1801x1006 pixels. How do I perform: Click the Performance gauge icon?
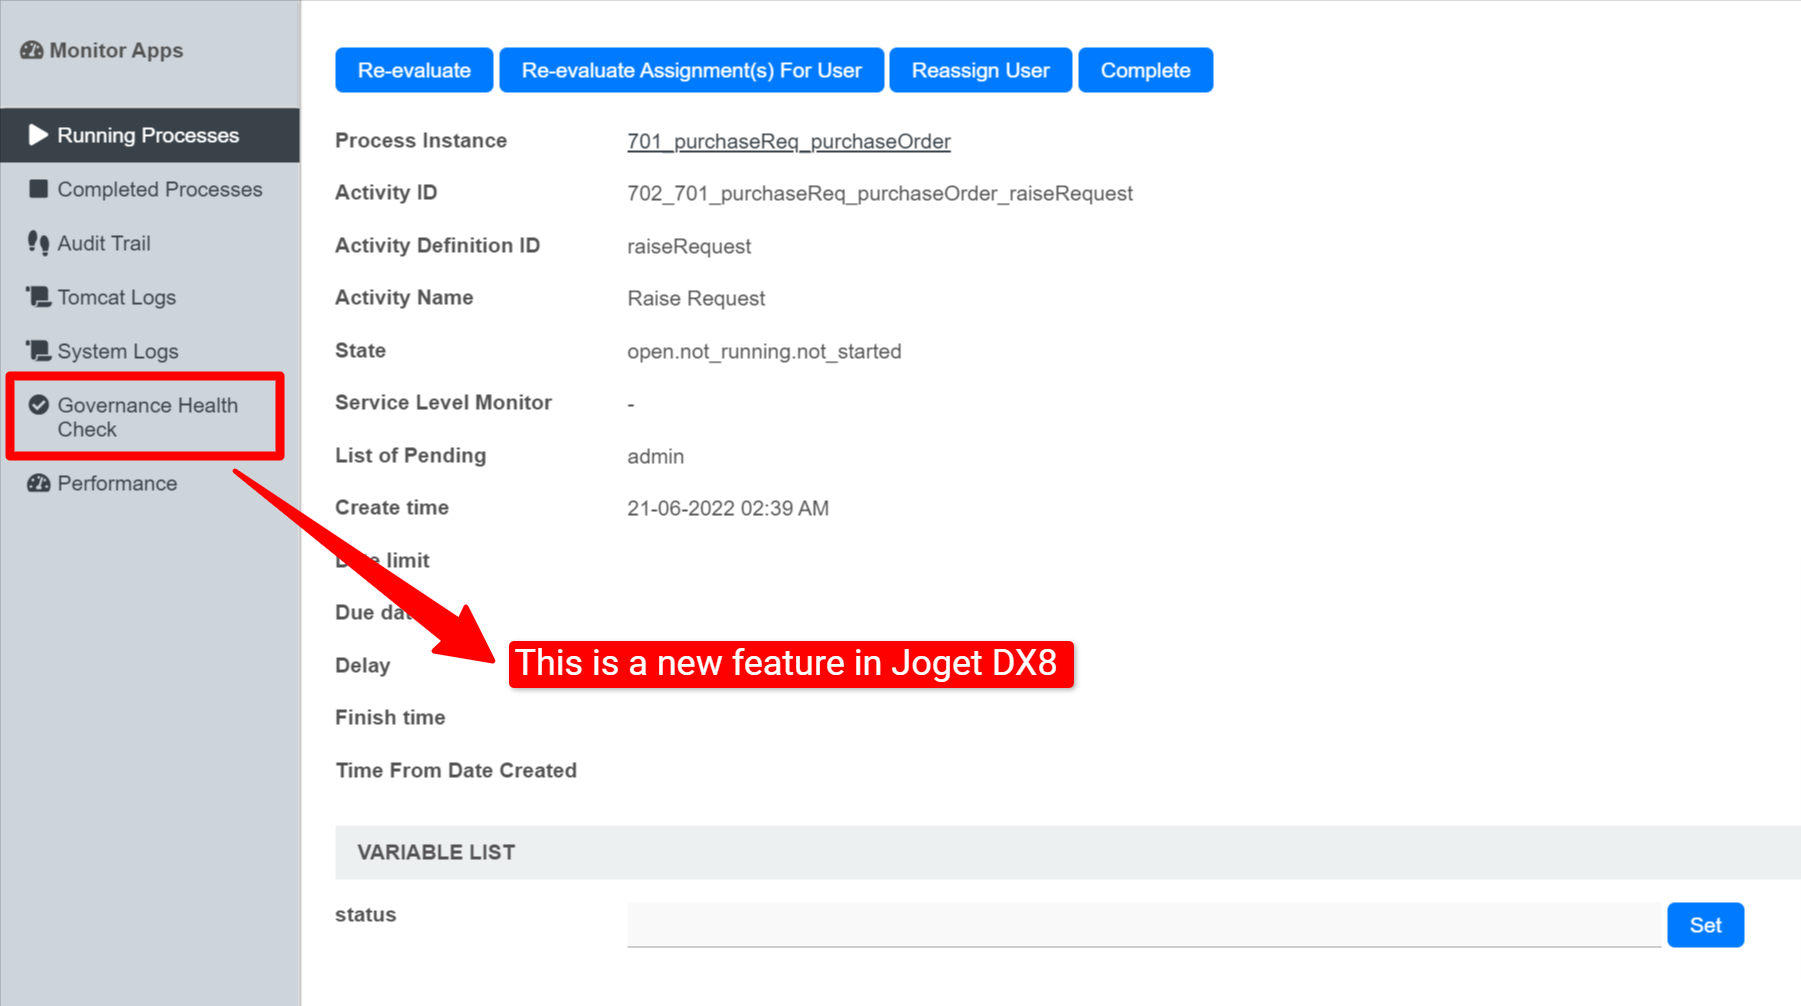pos(38,483)
